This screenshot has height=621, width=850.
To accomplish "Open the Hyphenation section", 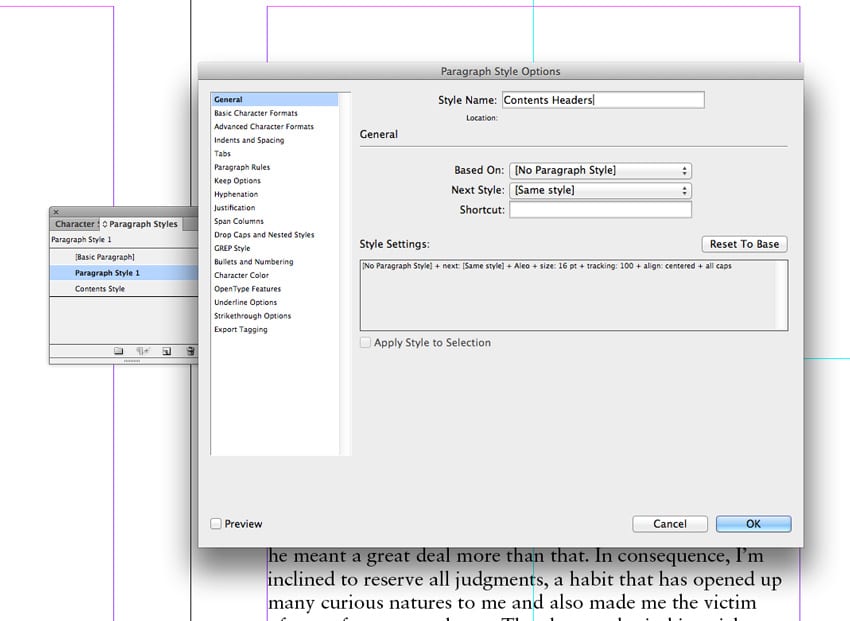I will coord(236,195).
